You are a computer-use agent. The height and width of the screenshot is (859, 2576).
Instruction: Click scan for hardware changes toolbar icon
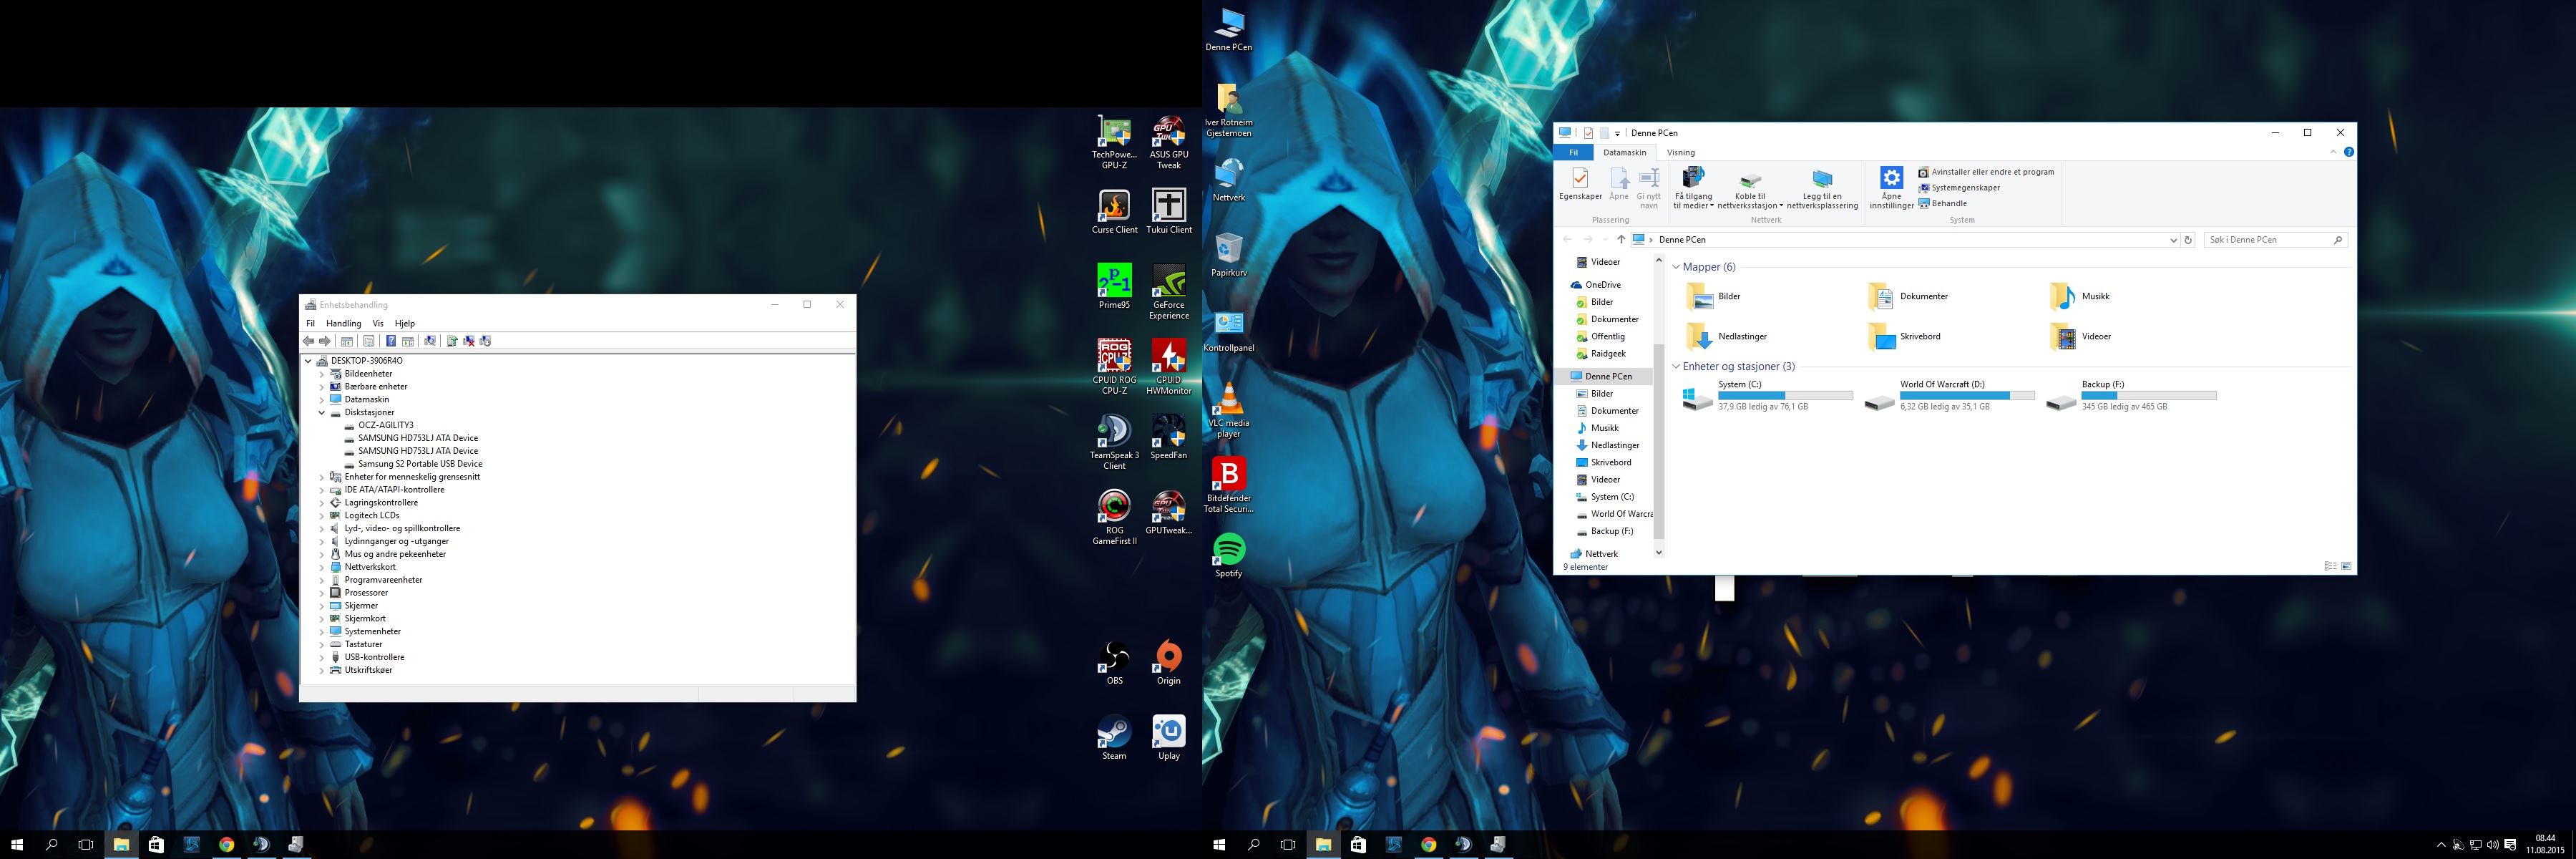click(430, 342)
